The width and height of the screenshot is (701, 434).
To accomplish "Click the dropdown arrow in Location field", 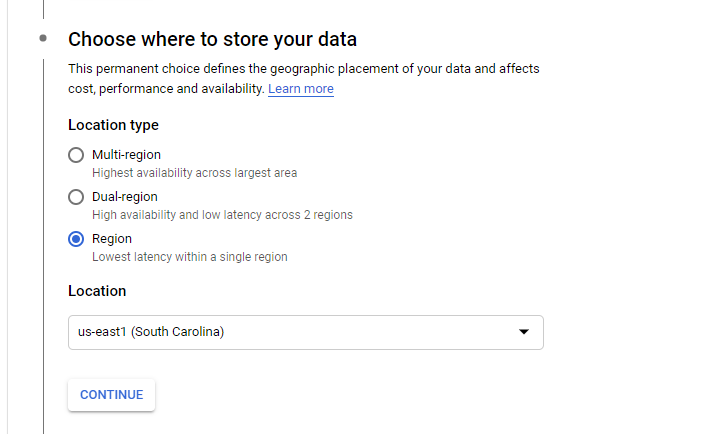I will [524, 332].
